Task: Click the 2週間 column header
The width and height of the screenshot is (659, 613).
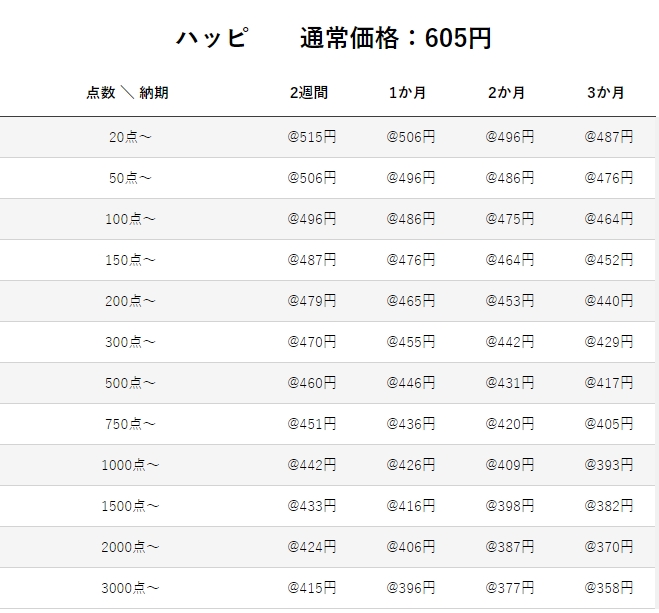Action: click(x=309, y=93)
